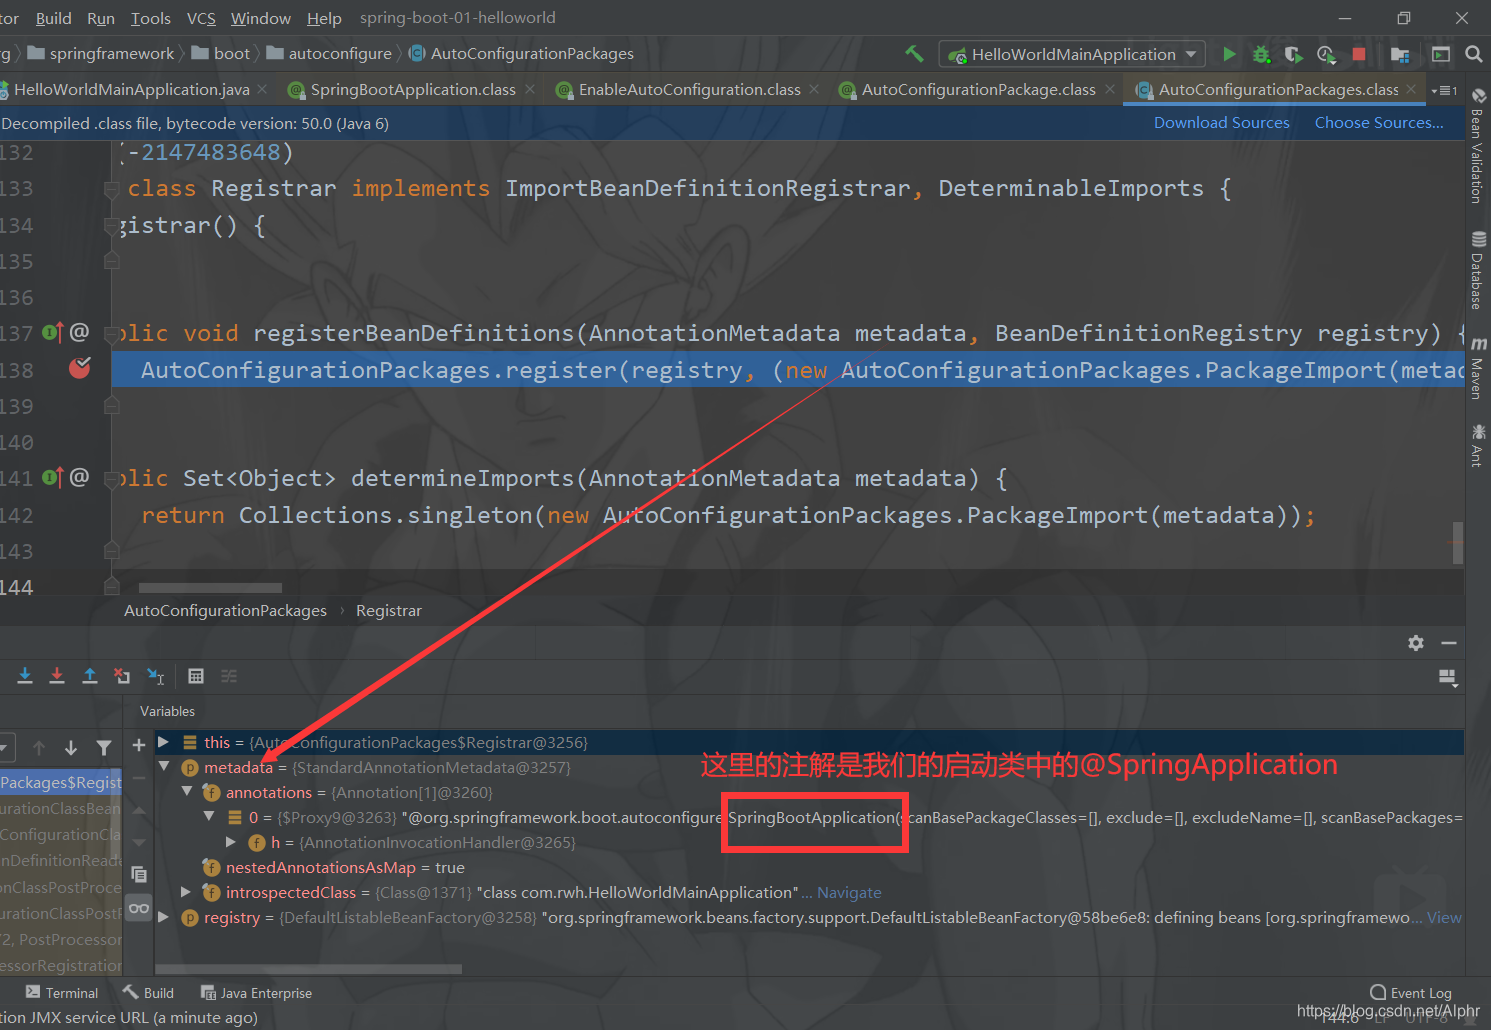Expand the registry variable node
Viewport: 1491px width, 1030px height.
pos(164,917)
